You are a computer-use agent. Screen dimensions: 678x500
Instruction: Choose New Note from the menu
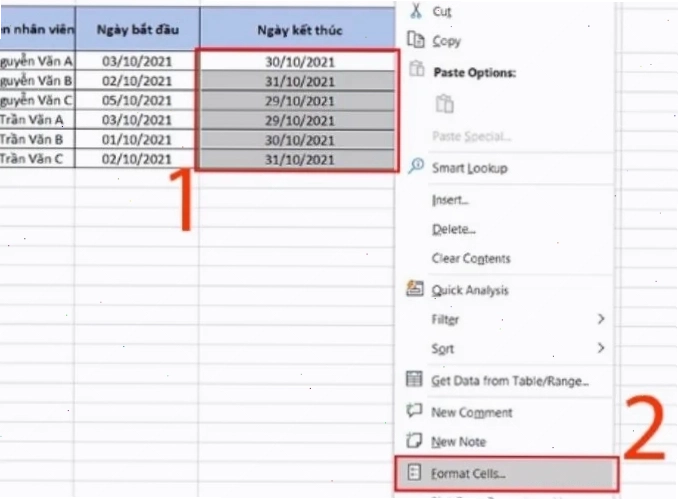[506, 442]
